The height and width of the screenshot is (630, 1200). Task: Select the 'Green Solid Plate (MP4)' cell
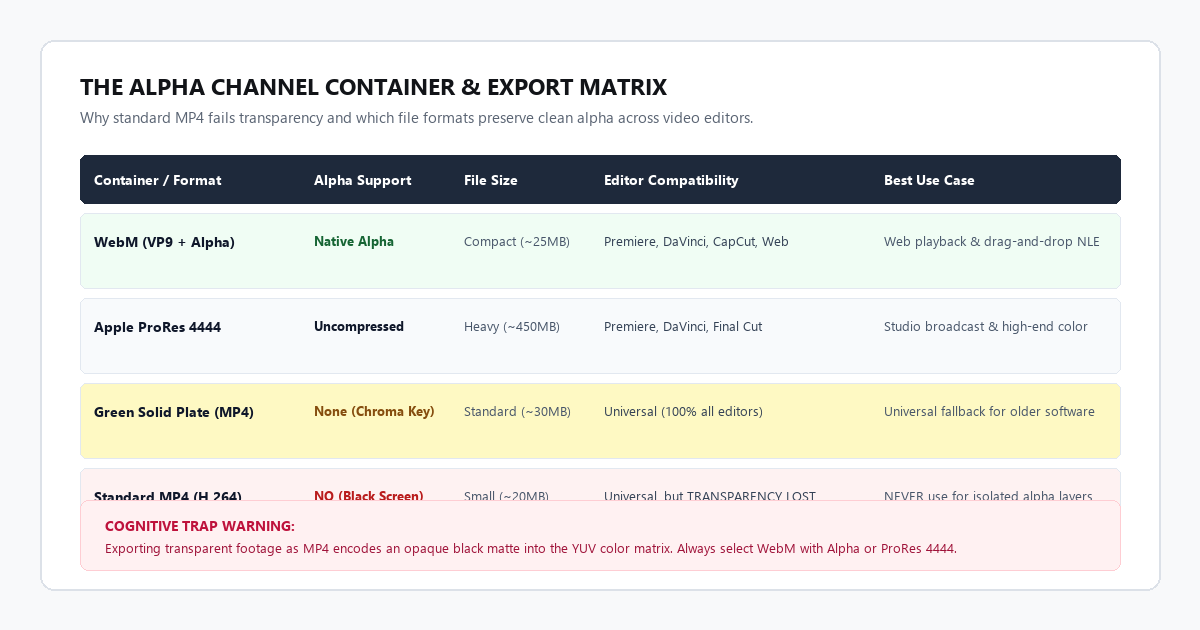point(174,412)
